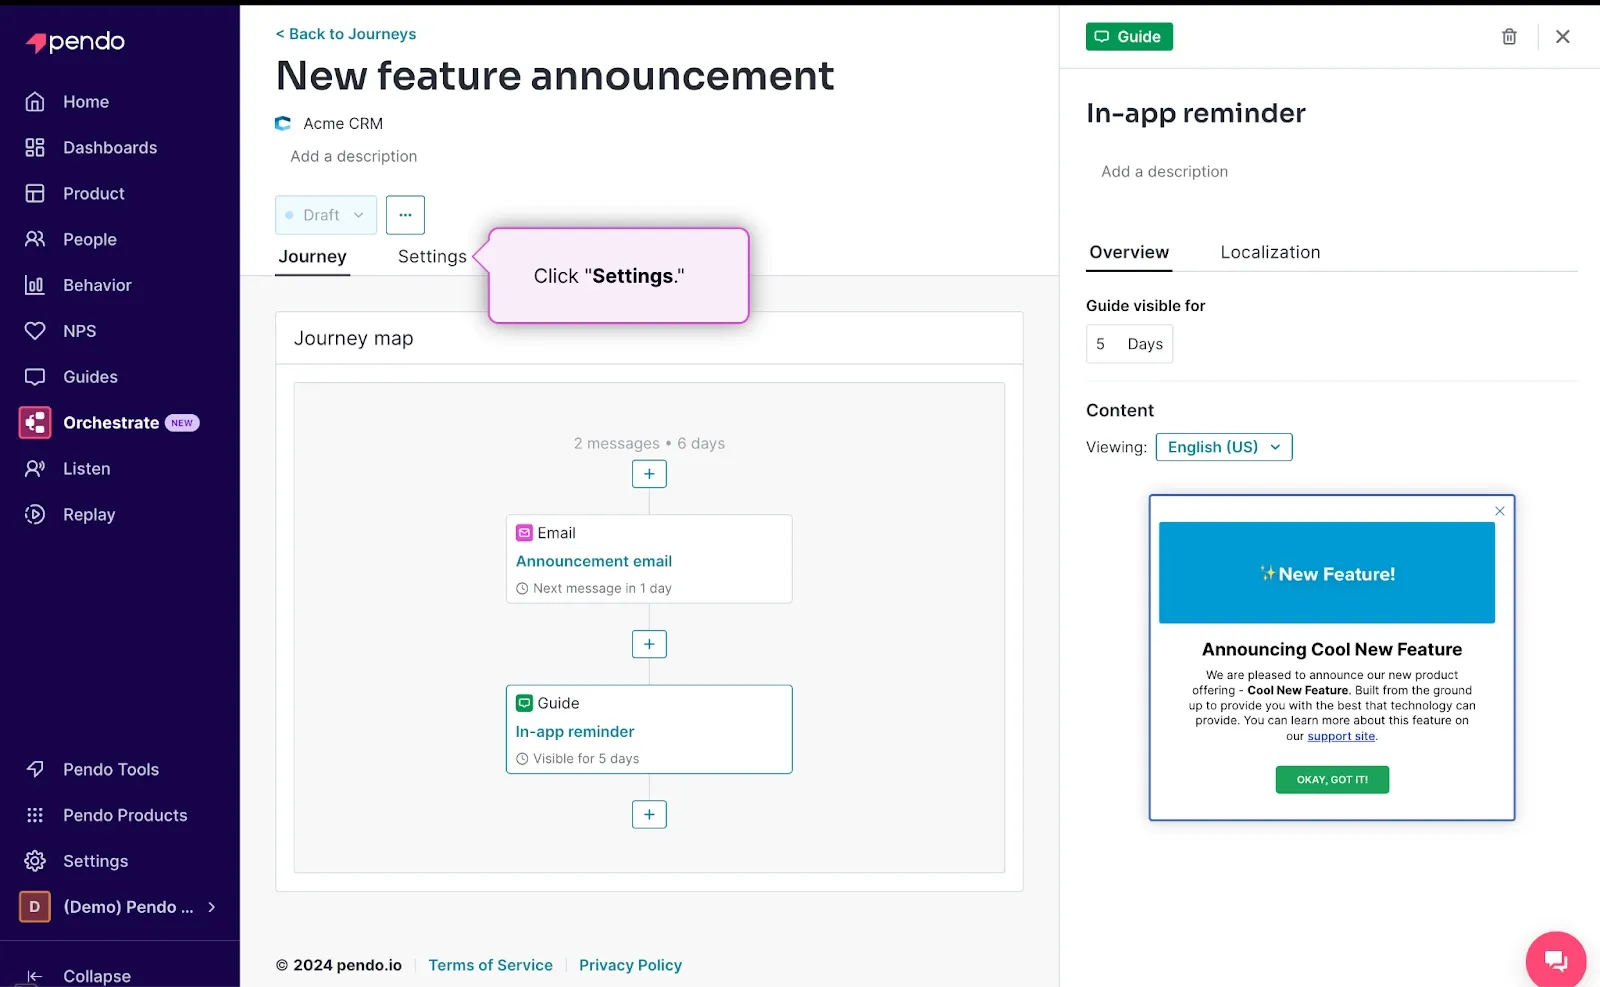Click the green Guide badge
Viewport: 1600px width, 987px height.
(x=1129, y=37)
